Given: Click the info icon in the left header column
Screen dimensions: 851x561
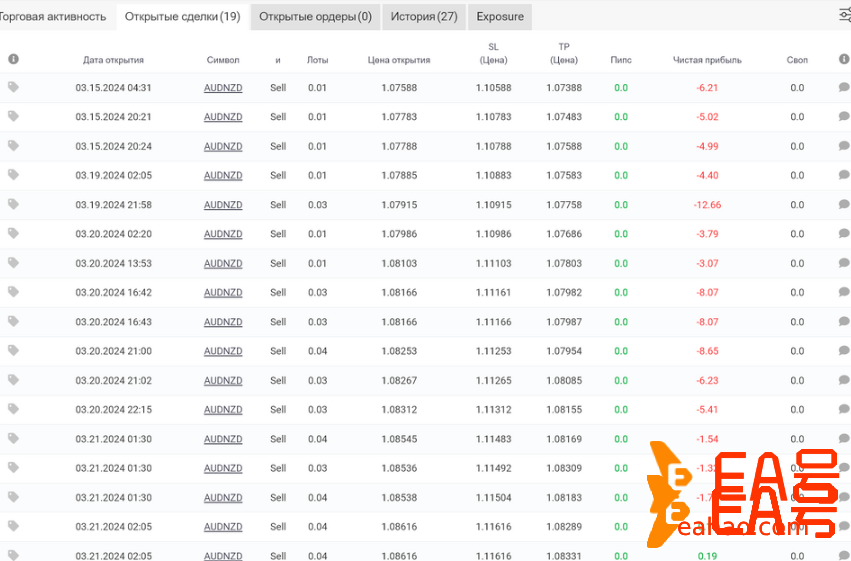Looking at the screenshot, I should pyautogui.click(x=13, y=59).
